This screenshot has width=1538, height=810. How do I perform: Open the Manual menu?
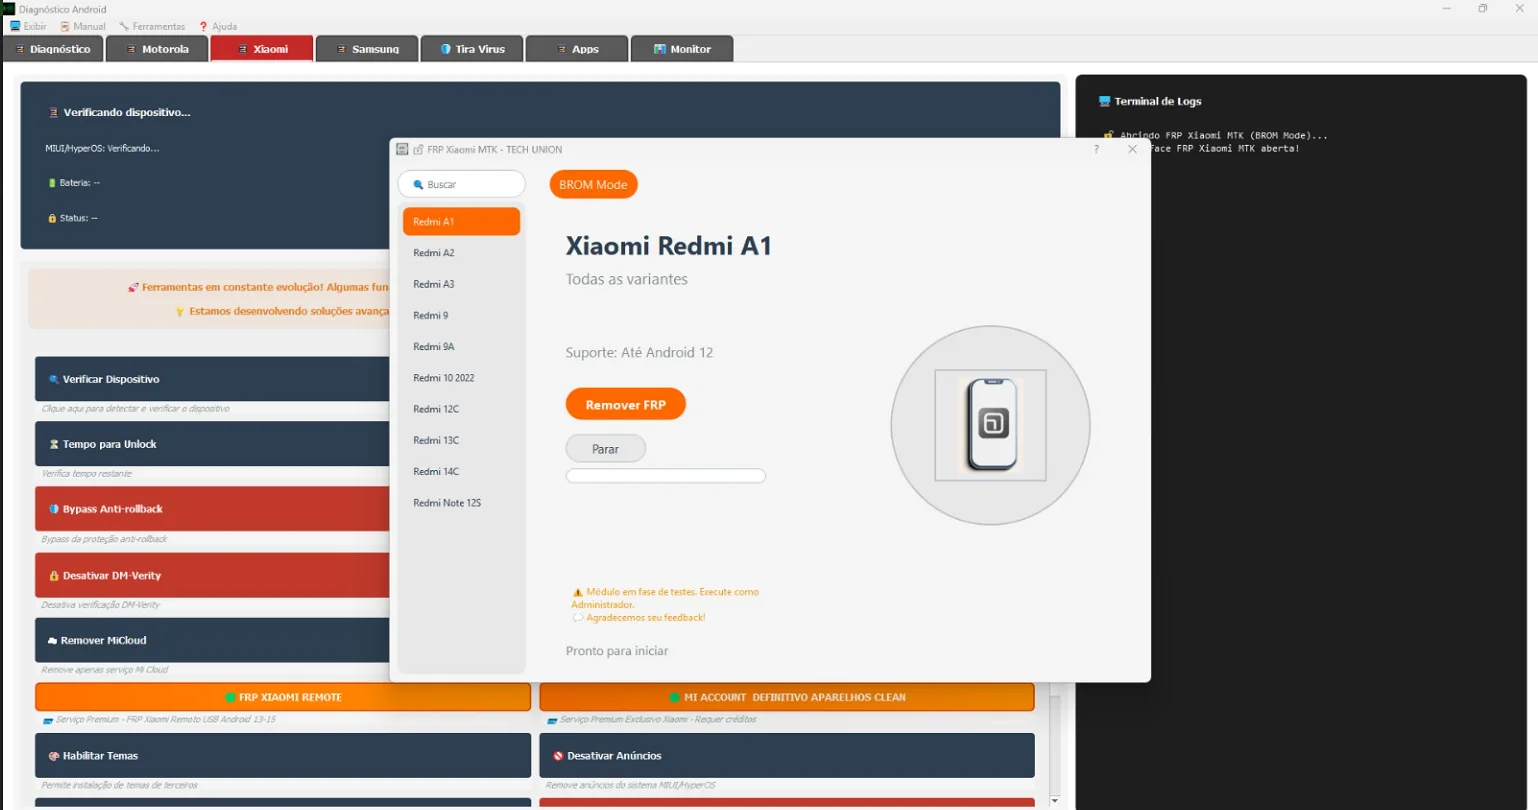(82, 26)
